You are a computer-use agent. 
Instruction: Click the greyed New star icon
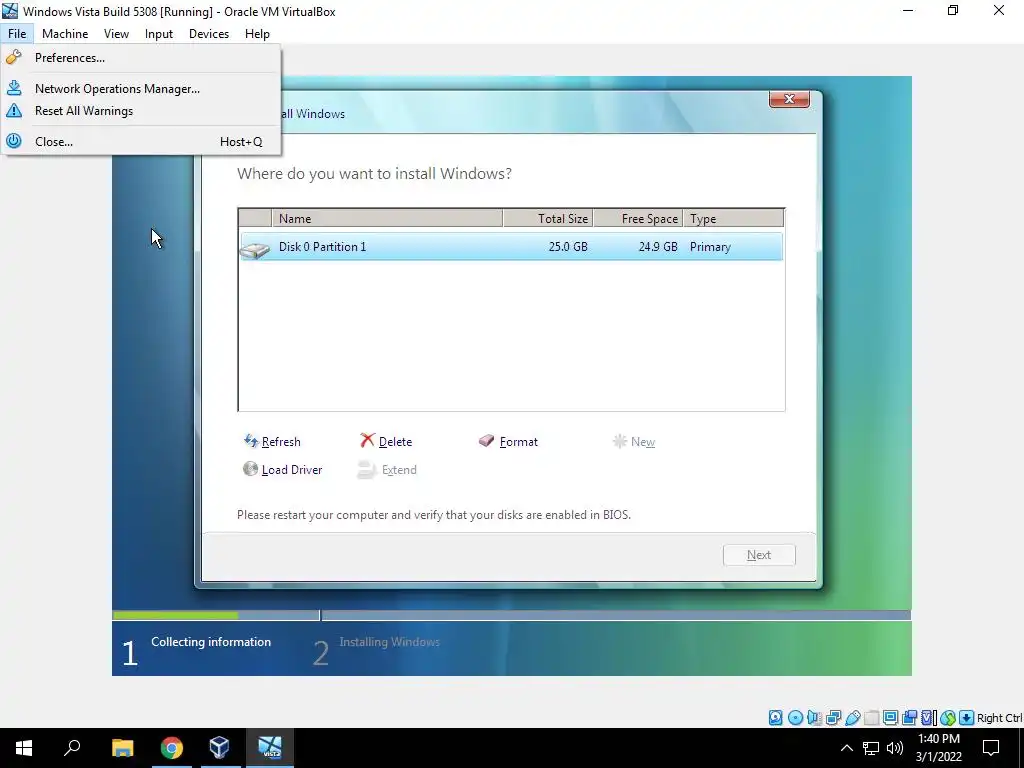[619, 441]
